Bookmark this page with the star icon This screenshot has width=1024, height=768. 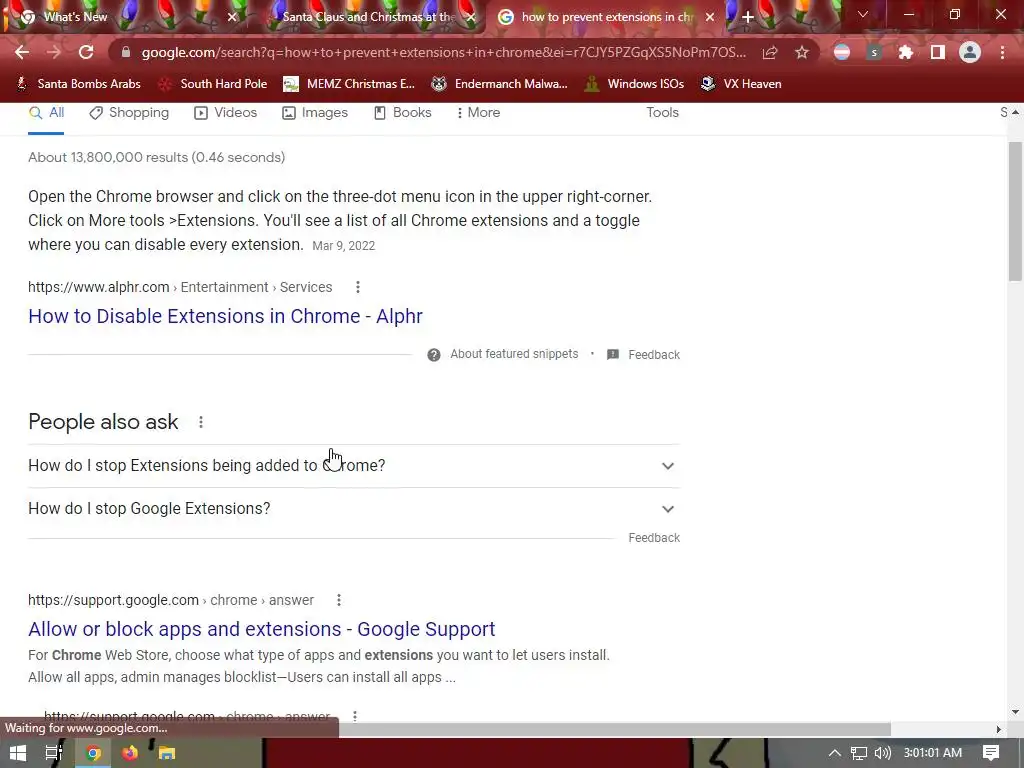tap(802, 52)
